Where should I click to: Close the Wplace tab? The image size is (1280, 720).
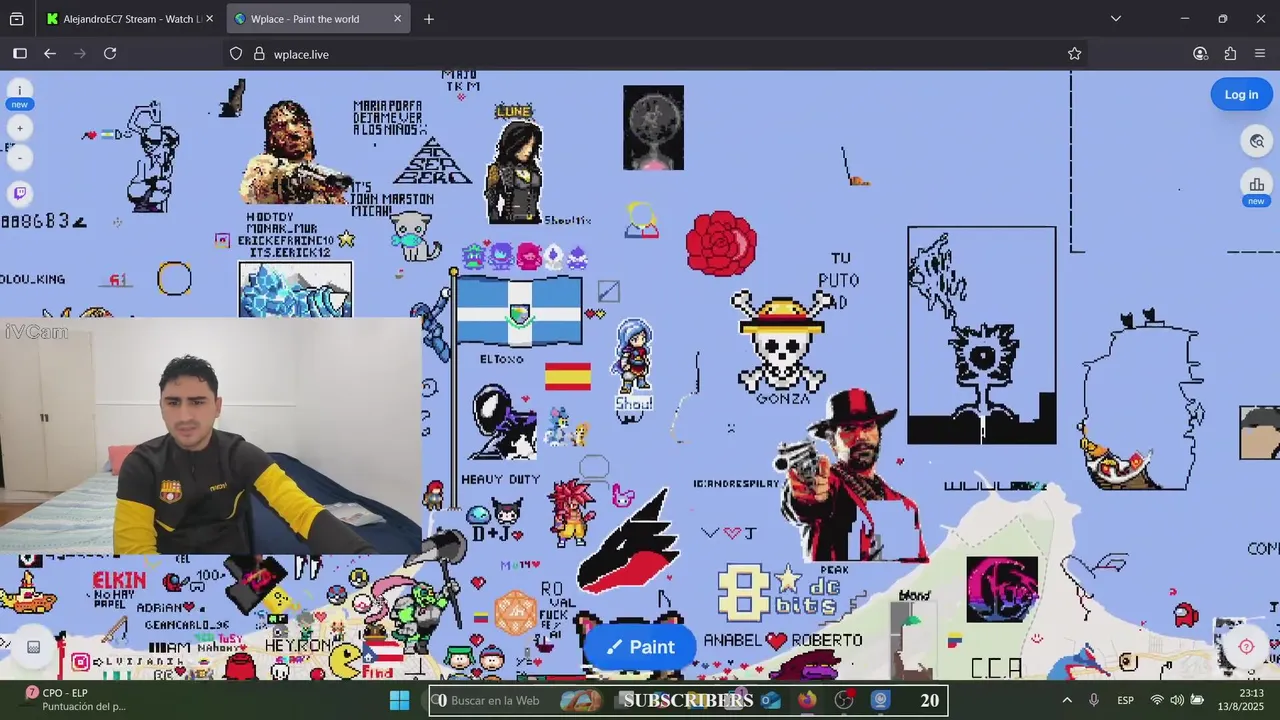click(397, 19)
